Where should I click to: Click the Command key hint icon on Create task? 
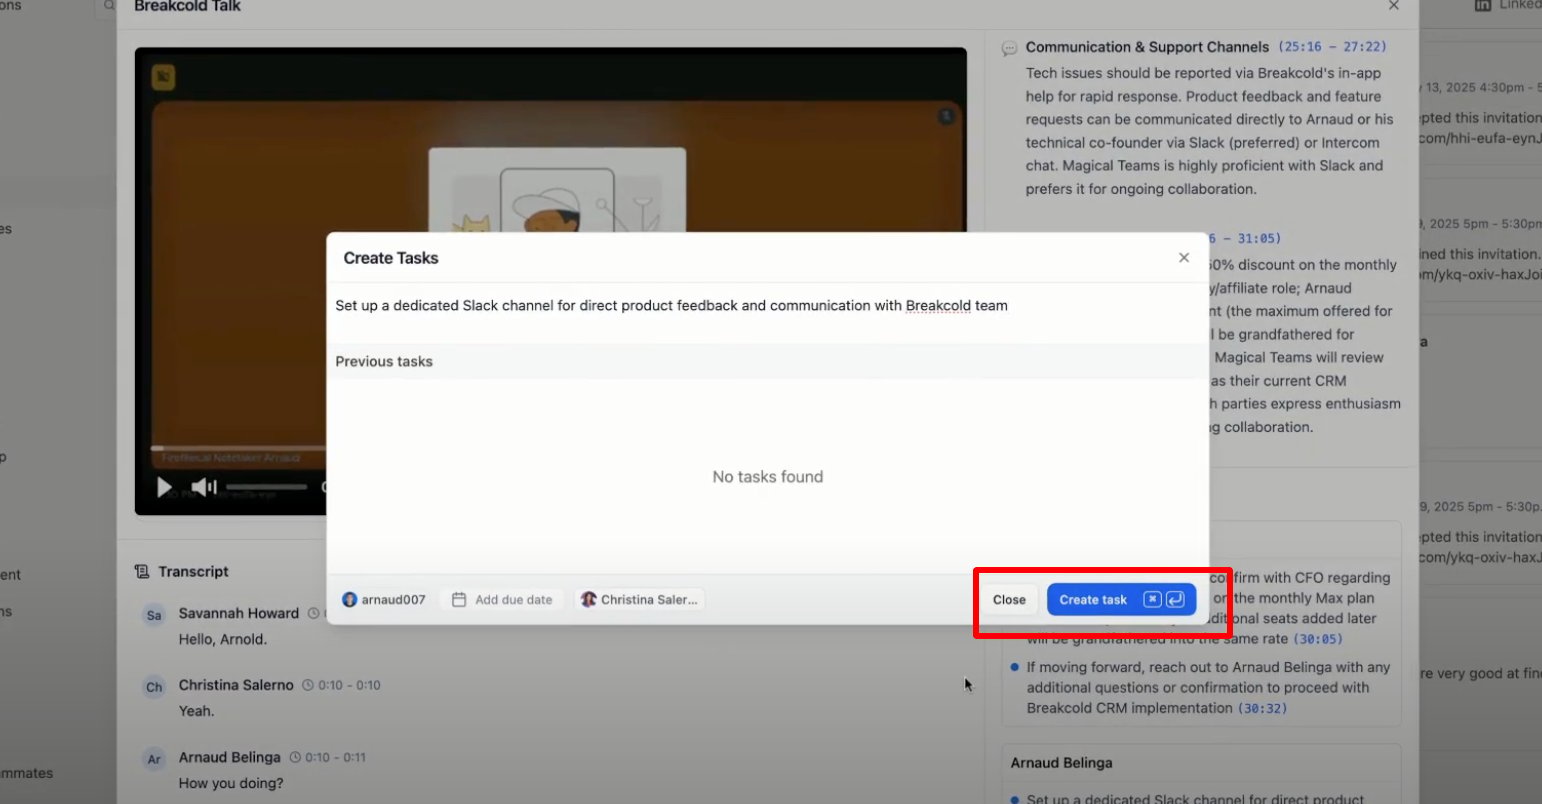(x=1152, y=599)
